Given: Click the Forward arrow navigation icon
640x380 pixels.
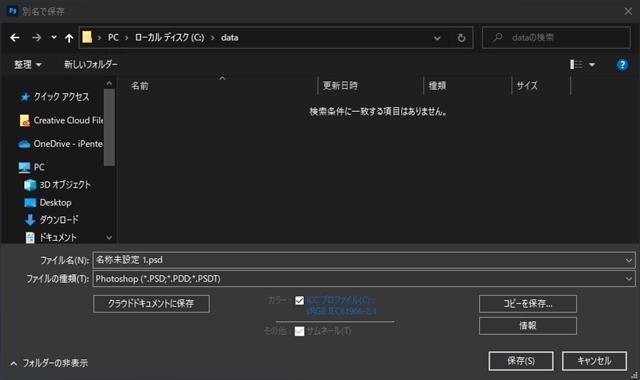Looking at the screenshot, I should (x=37, y=38).
